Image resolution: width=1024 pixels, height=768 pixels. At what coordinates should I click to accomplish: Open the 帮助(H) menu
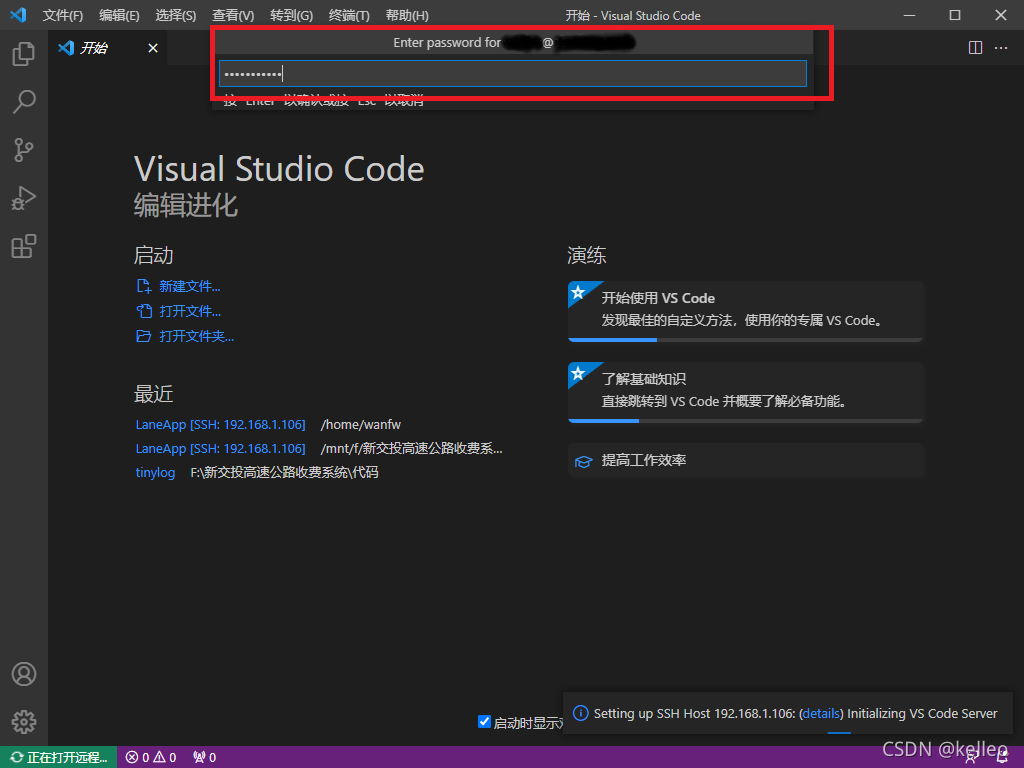(x=408, y=15)
